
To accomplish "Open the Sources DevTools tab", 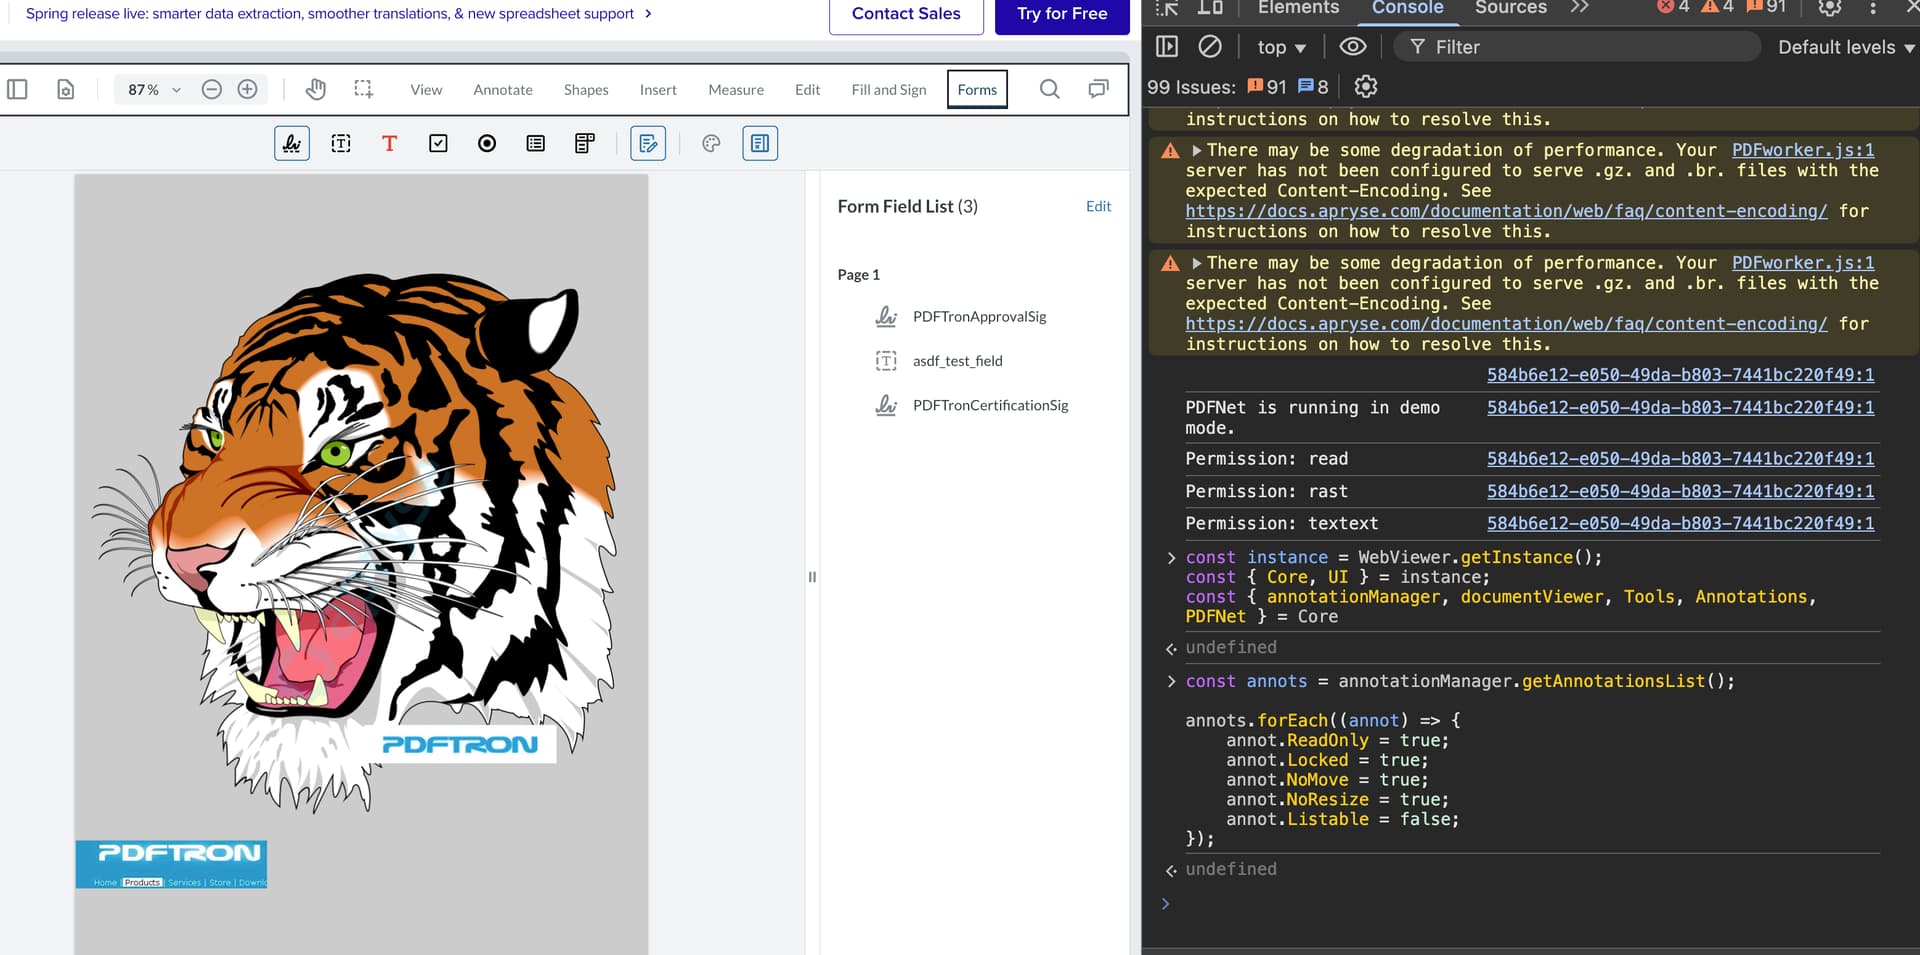I will (1510, 8).
